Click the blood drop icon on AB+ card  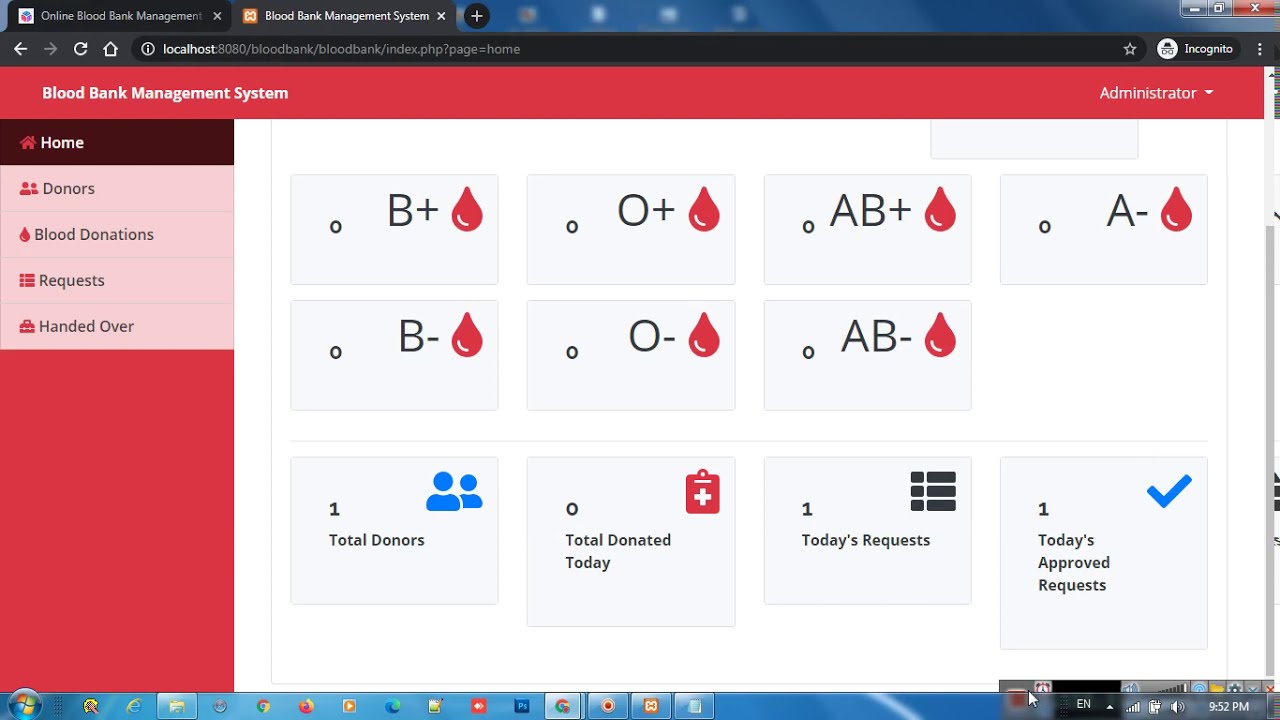[x=940, y=210]
